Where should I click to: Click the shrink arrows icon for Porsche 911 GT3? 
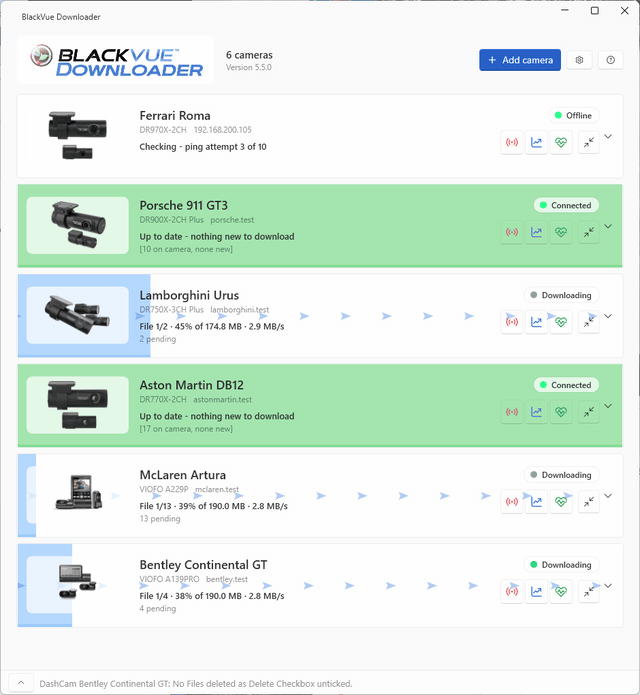pyautogui.click(x=589, y=232)
